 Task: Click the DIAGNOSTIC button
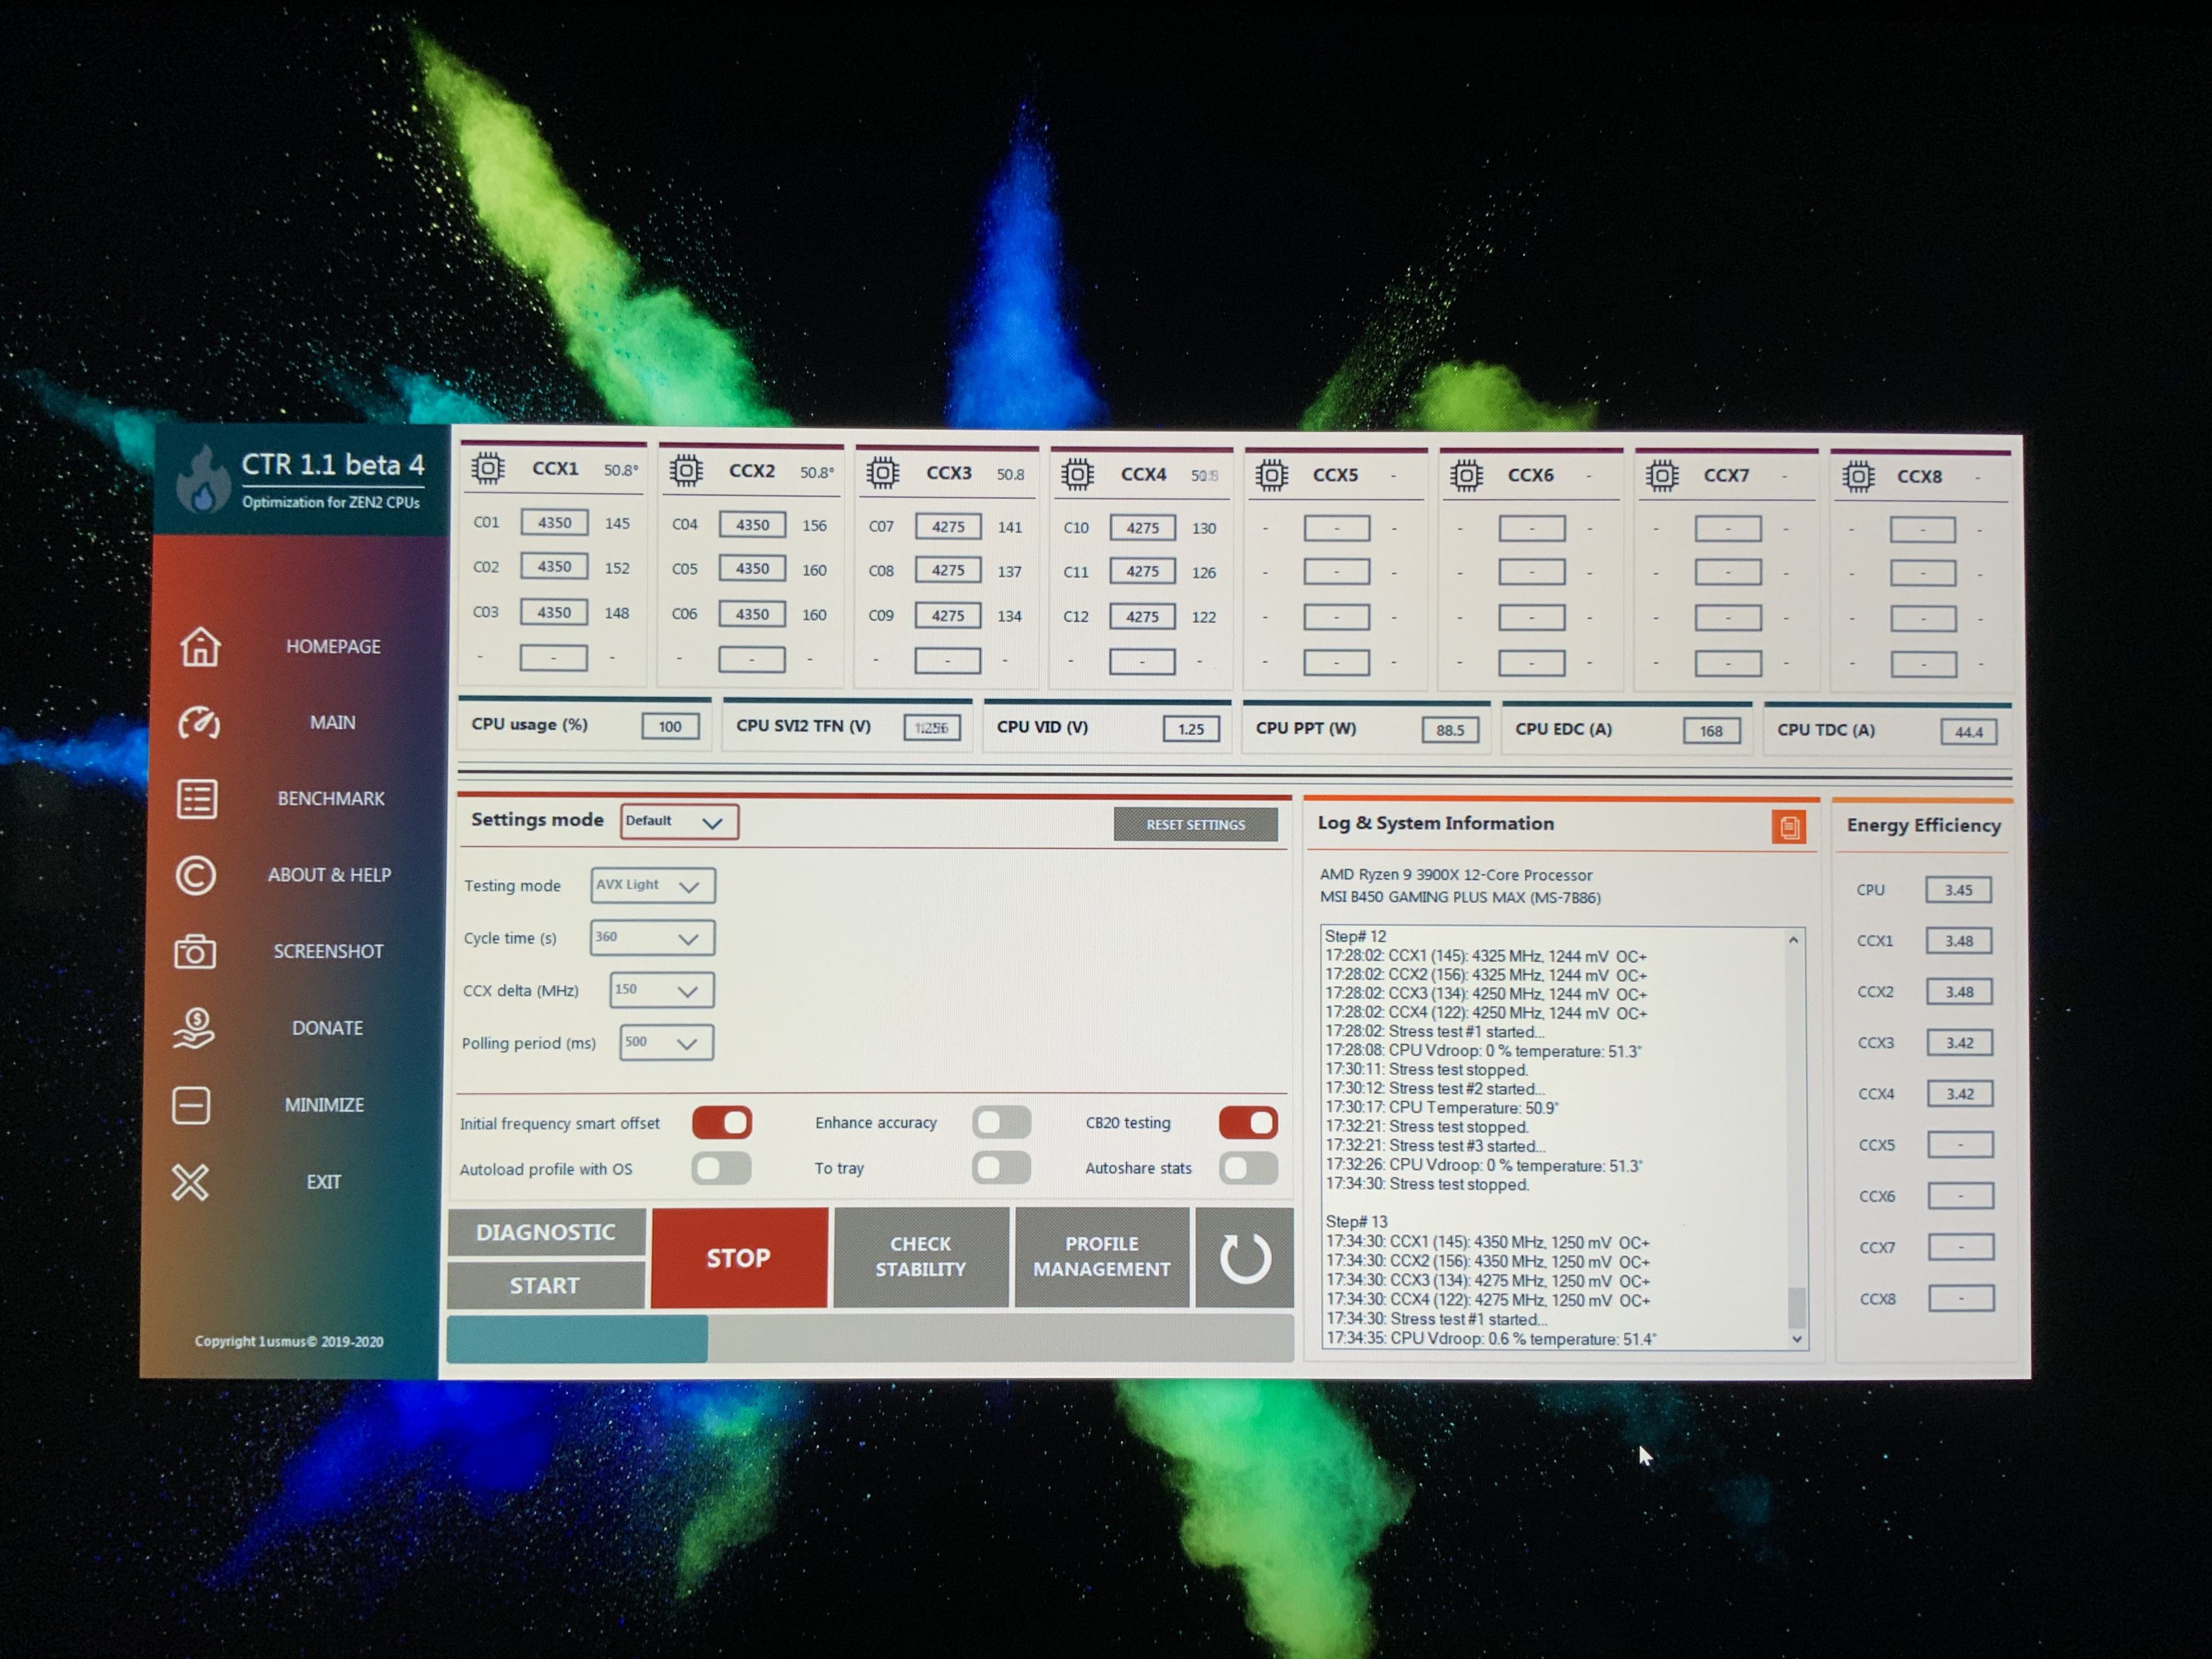(546, 1232)
